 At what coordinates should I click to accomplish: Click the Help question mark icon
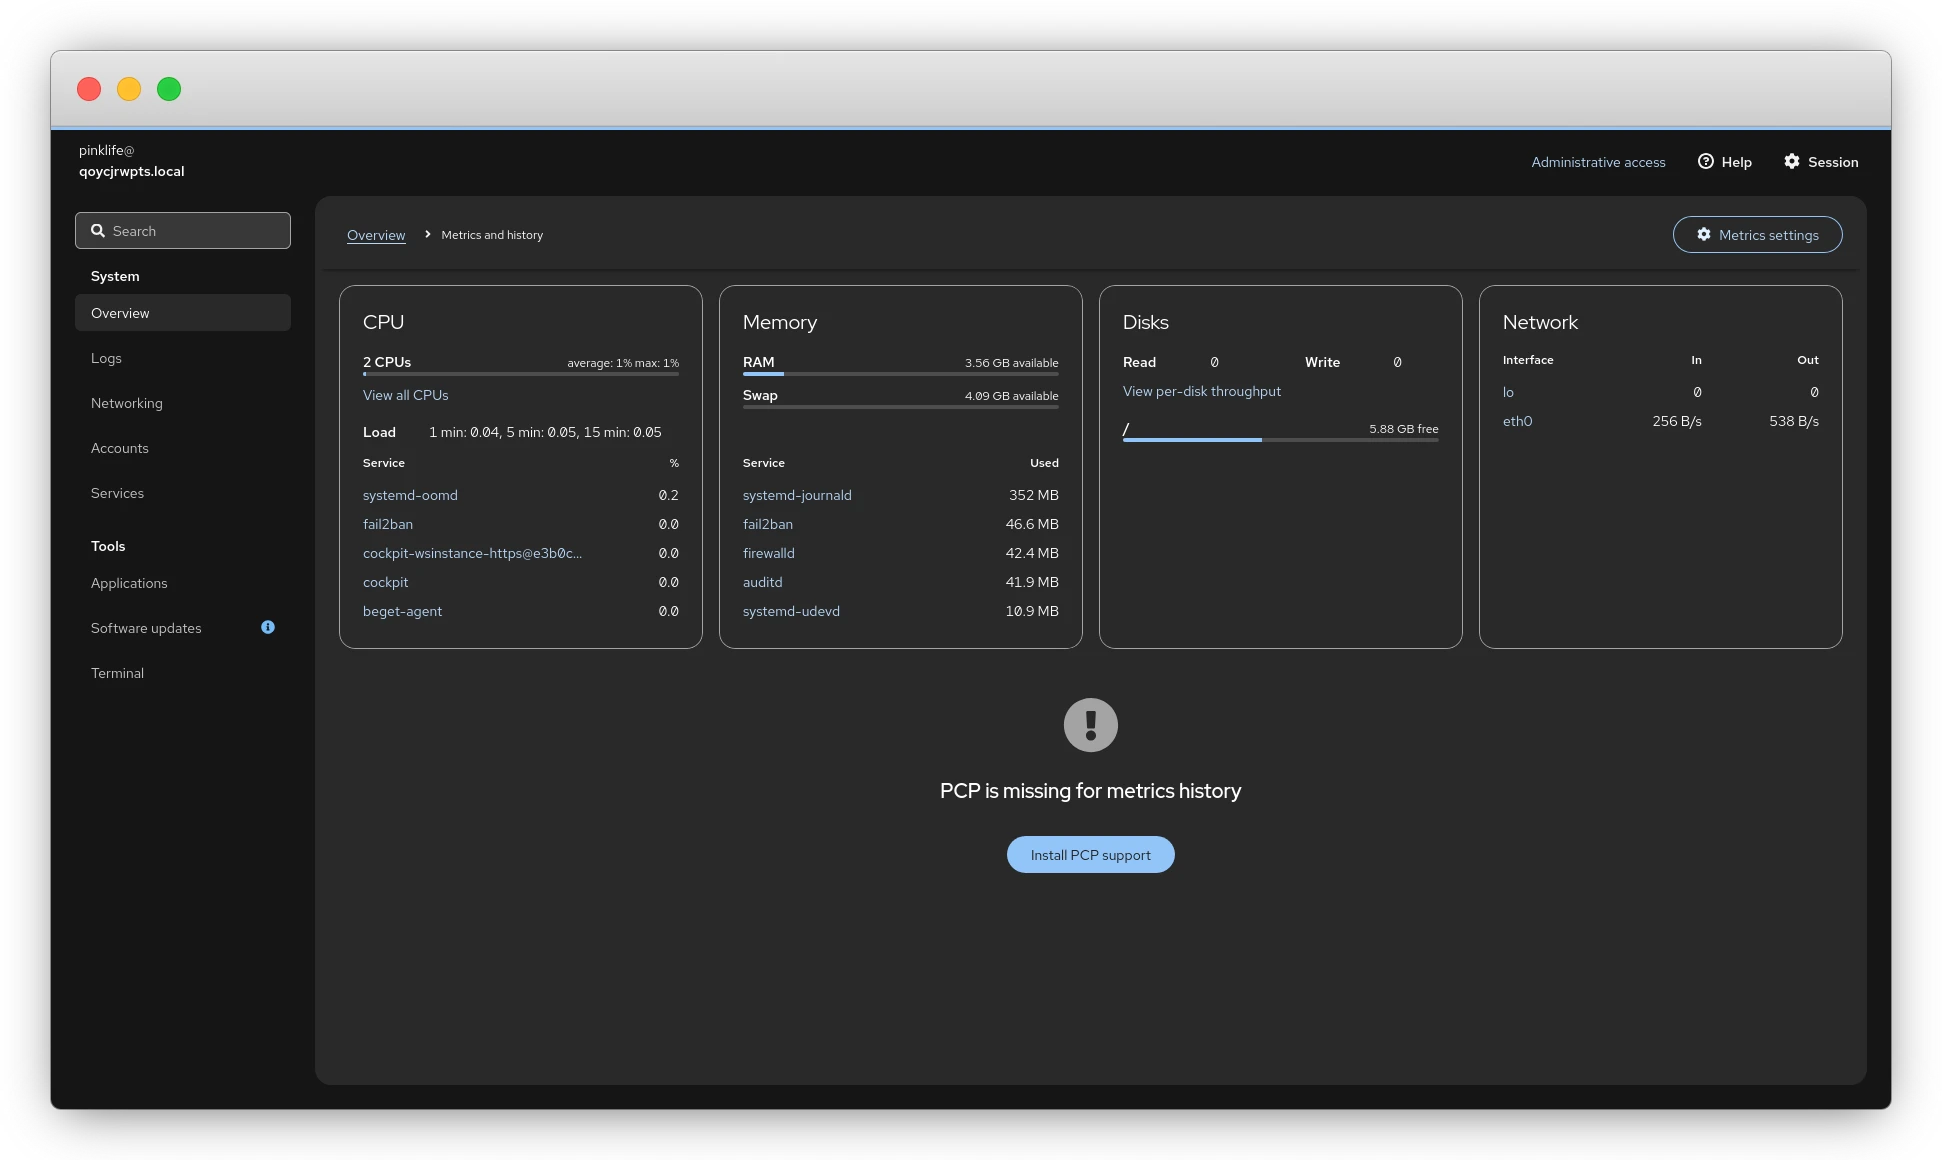(1706, 161)
